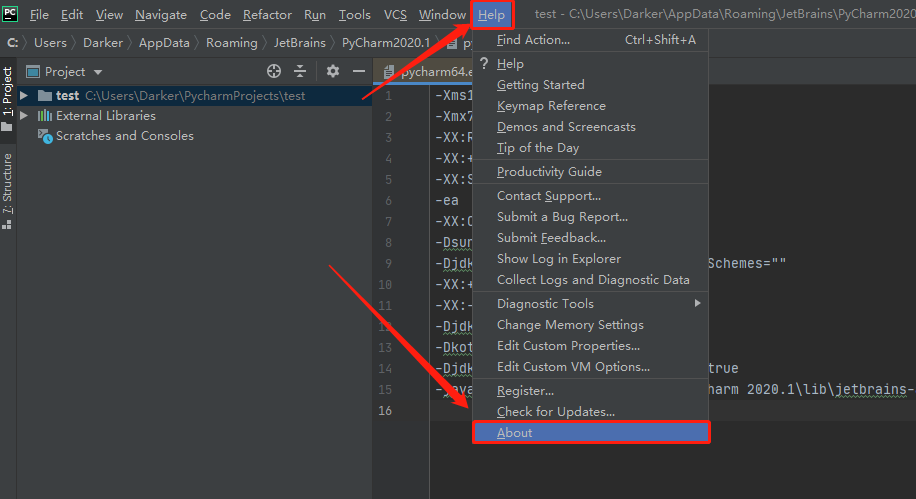The image size is (916, 499).
Task: Open the Window menu
Action: pyautogui.click(x=442, y=15)
